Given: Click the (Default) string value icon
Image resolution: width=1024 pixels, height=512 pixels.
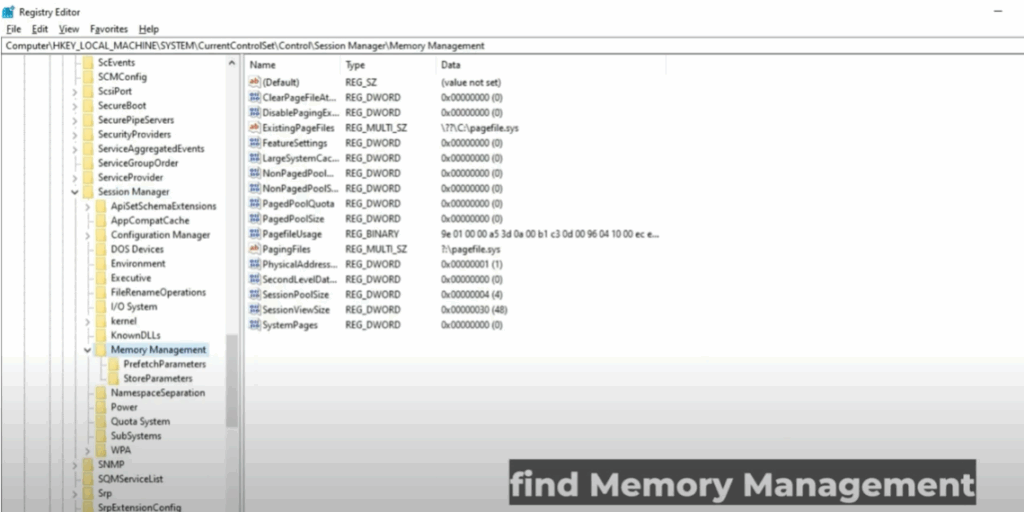Looking at the screenshot, I should 255,82.
